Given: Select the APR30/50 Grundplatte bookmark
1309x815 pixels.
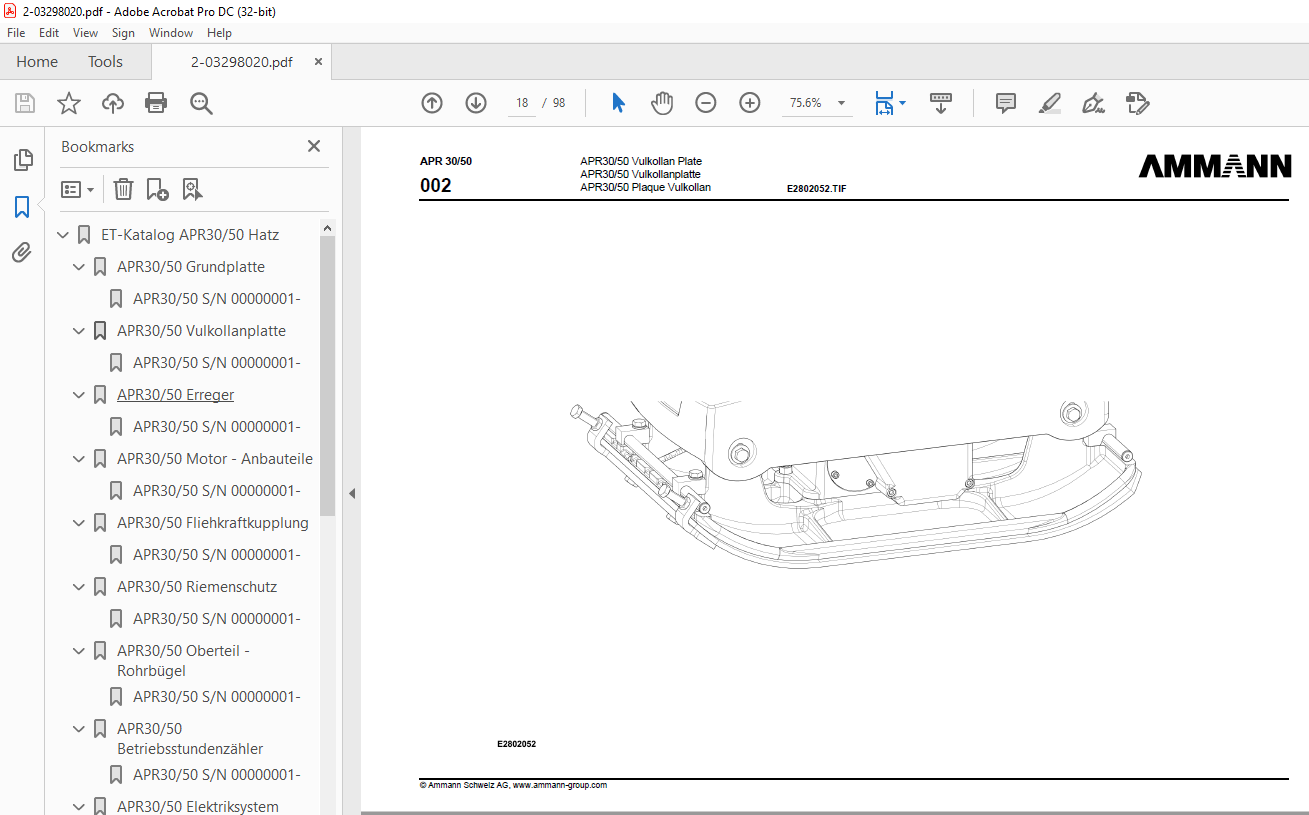Looking at the screenshot, I should click(x=191, y=267).
